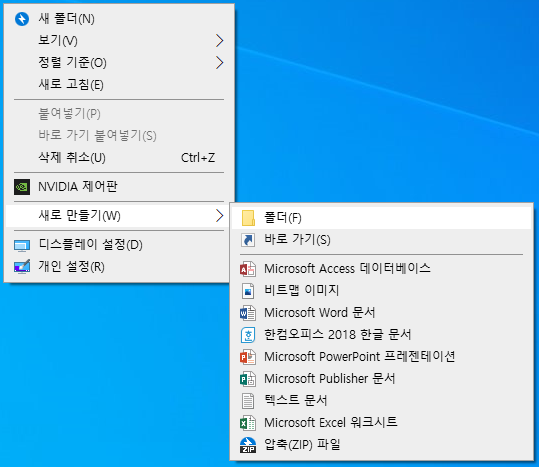Click the blue lightning icon beside 새 폴더(N)

coord(22,19)
